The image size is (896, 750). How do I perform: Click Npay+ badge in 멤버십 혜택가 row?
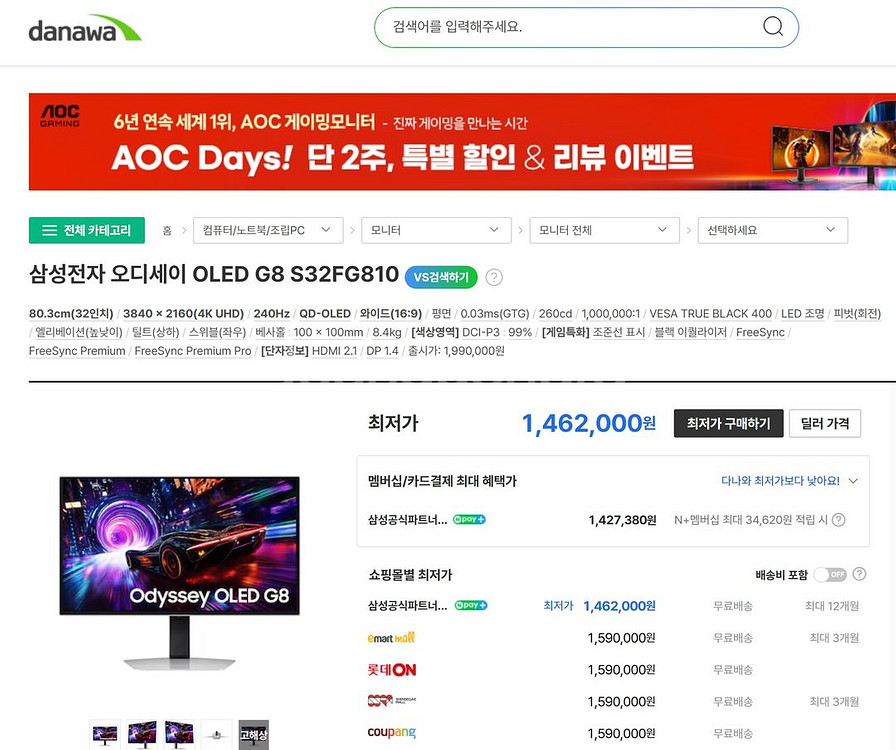point(469,519)
